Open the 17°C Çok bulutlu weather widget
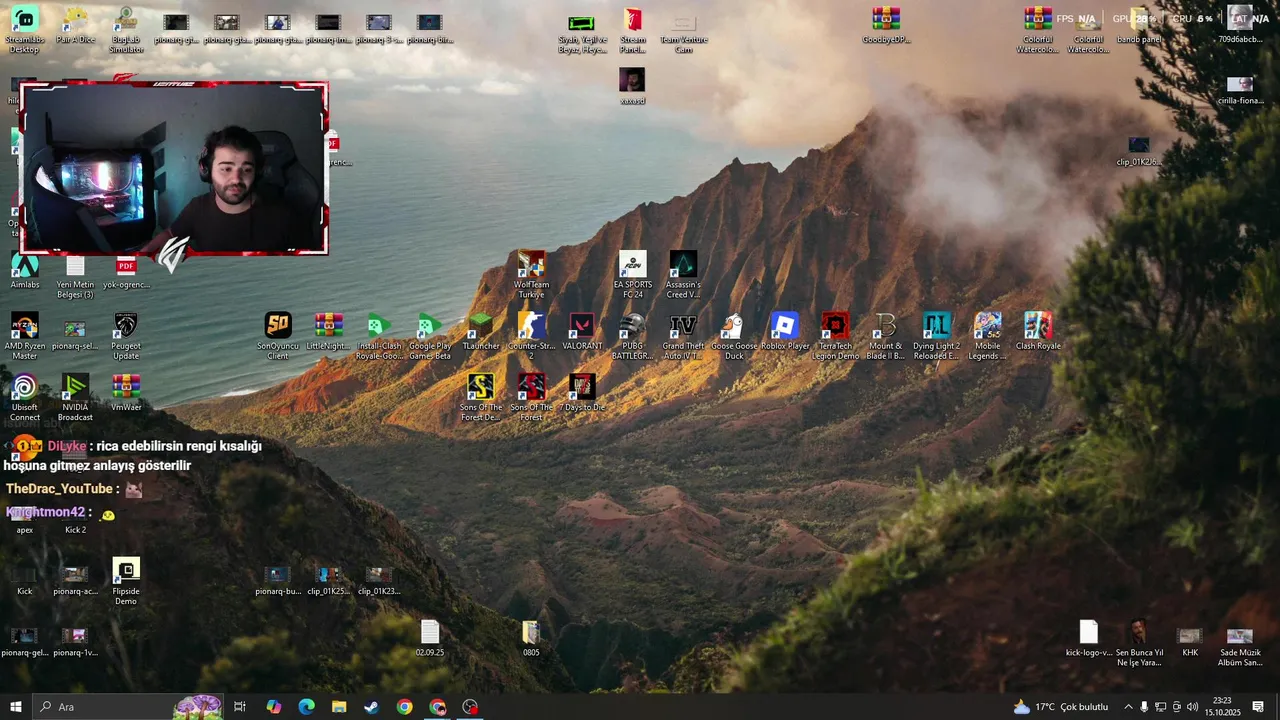This screenshot has height=720, width=1280. pos(1061,707)
